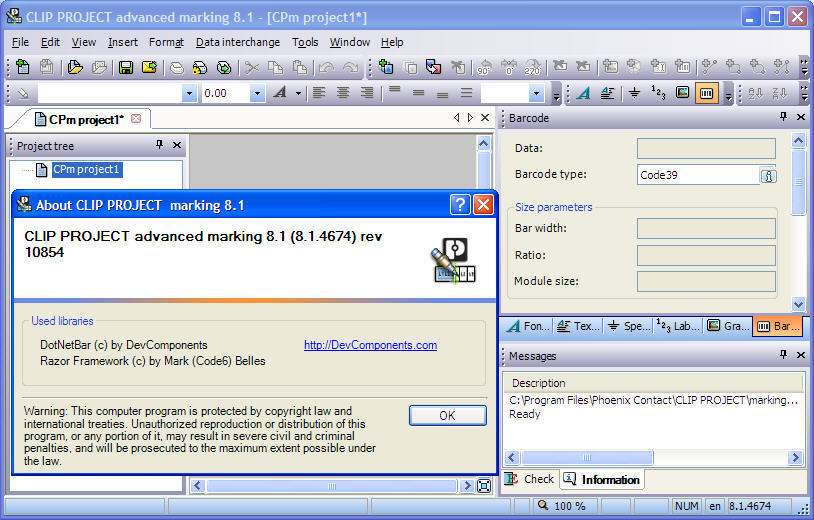Toggle the highlighted Barcode icon in the toolbar
The width and height of the screenshot is (814, 520).
[x=707, y=93]
